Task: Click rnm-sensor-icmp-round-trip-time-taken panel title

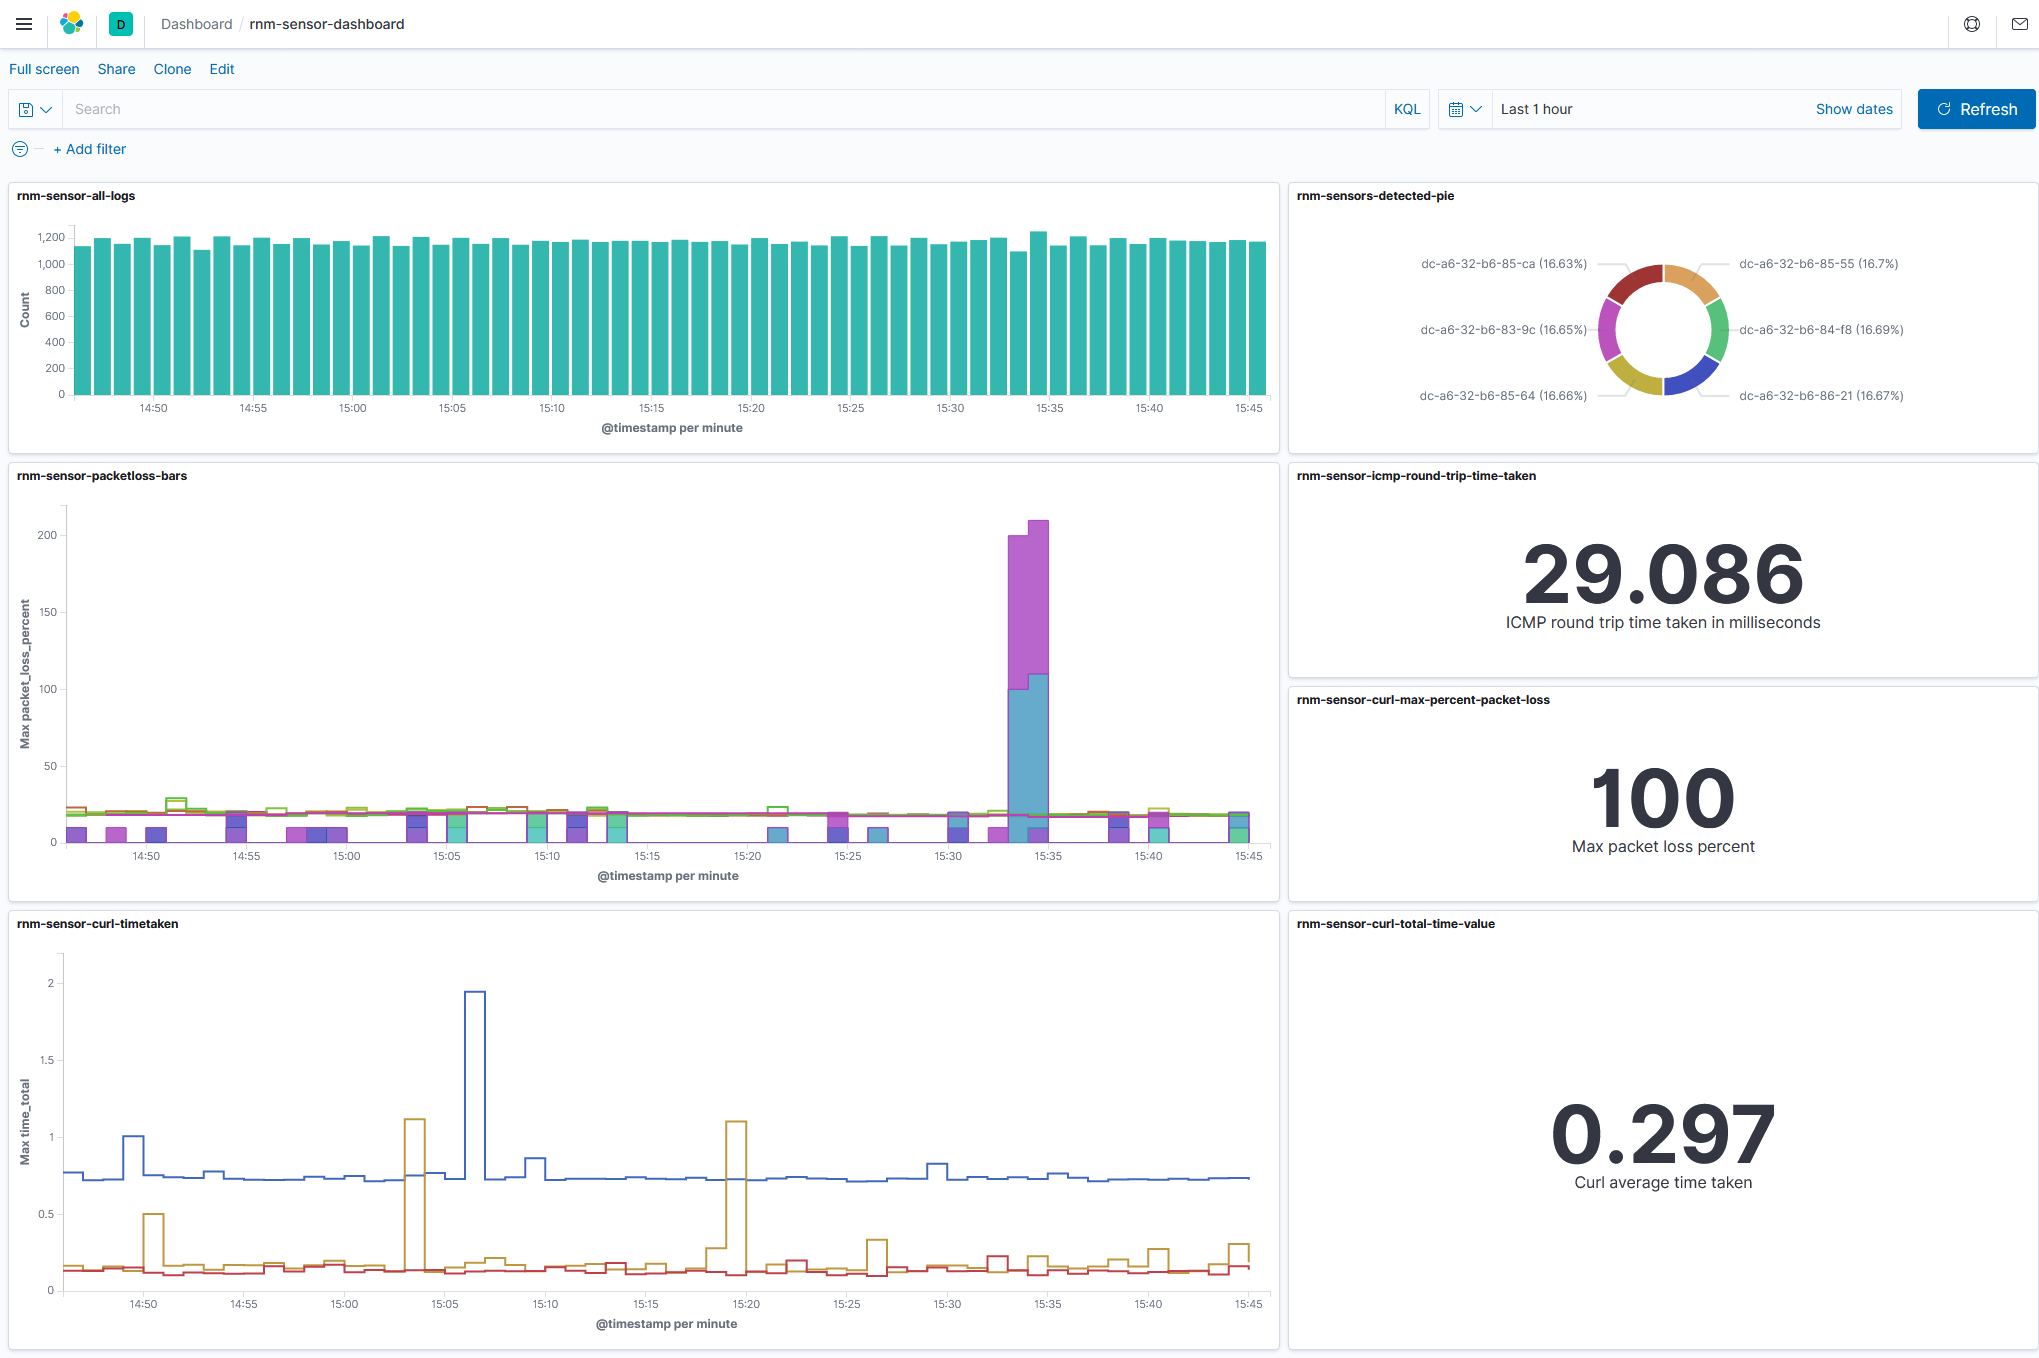Action: [1416, 476]
